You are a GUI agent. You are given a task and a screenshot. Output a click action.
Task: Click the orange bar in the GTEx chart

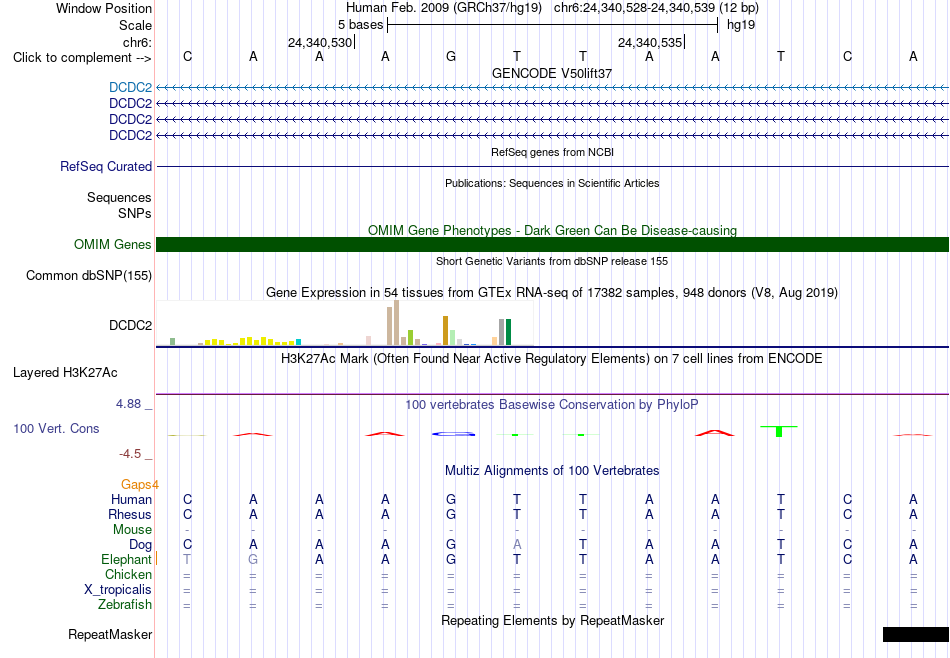coord(445,331)
